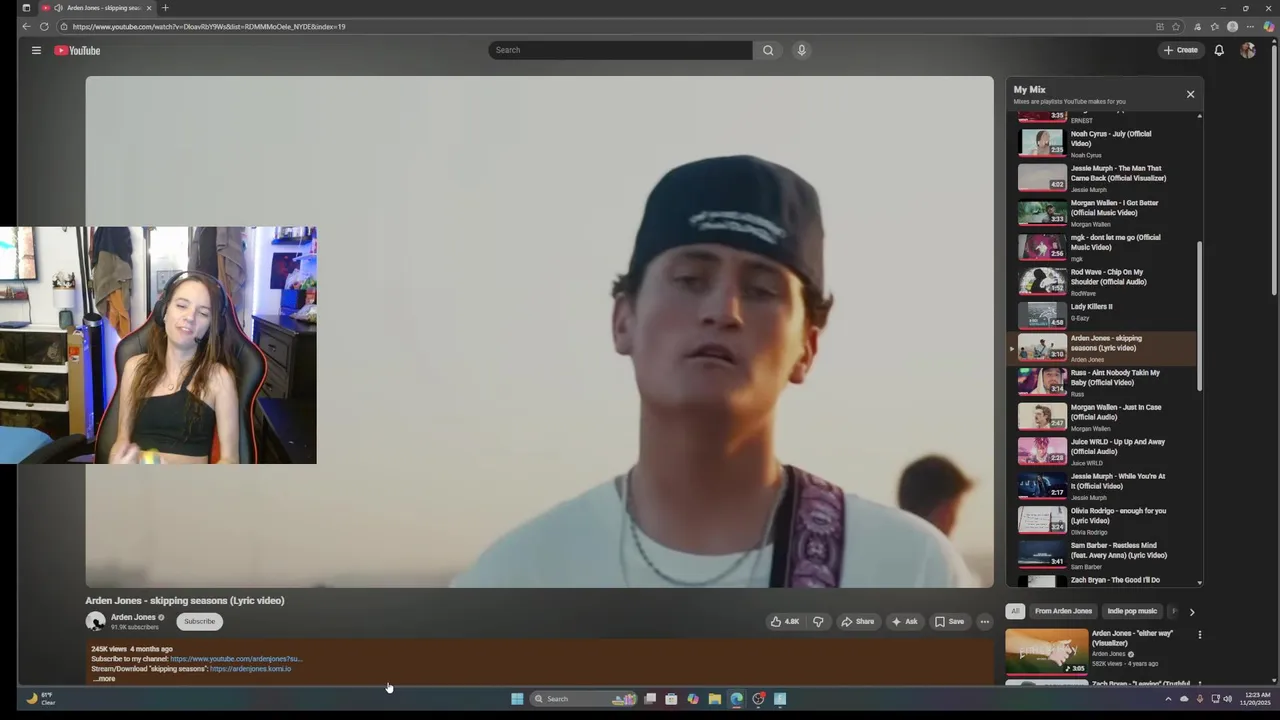1280x720 pixels.
Task: Open notifications bell
Action: [x=1219, y=50]
